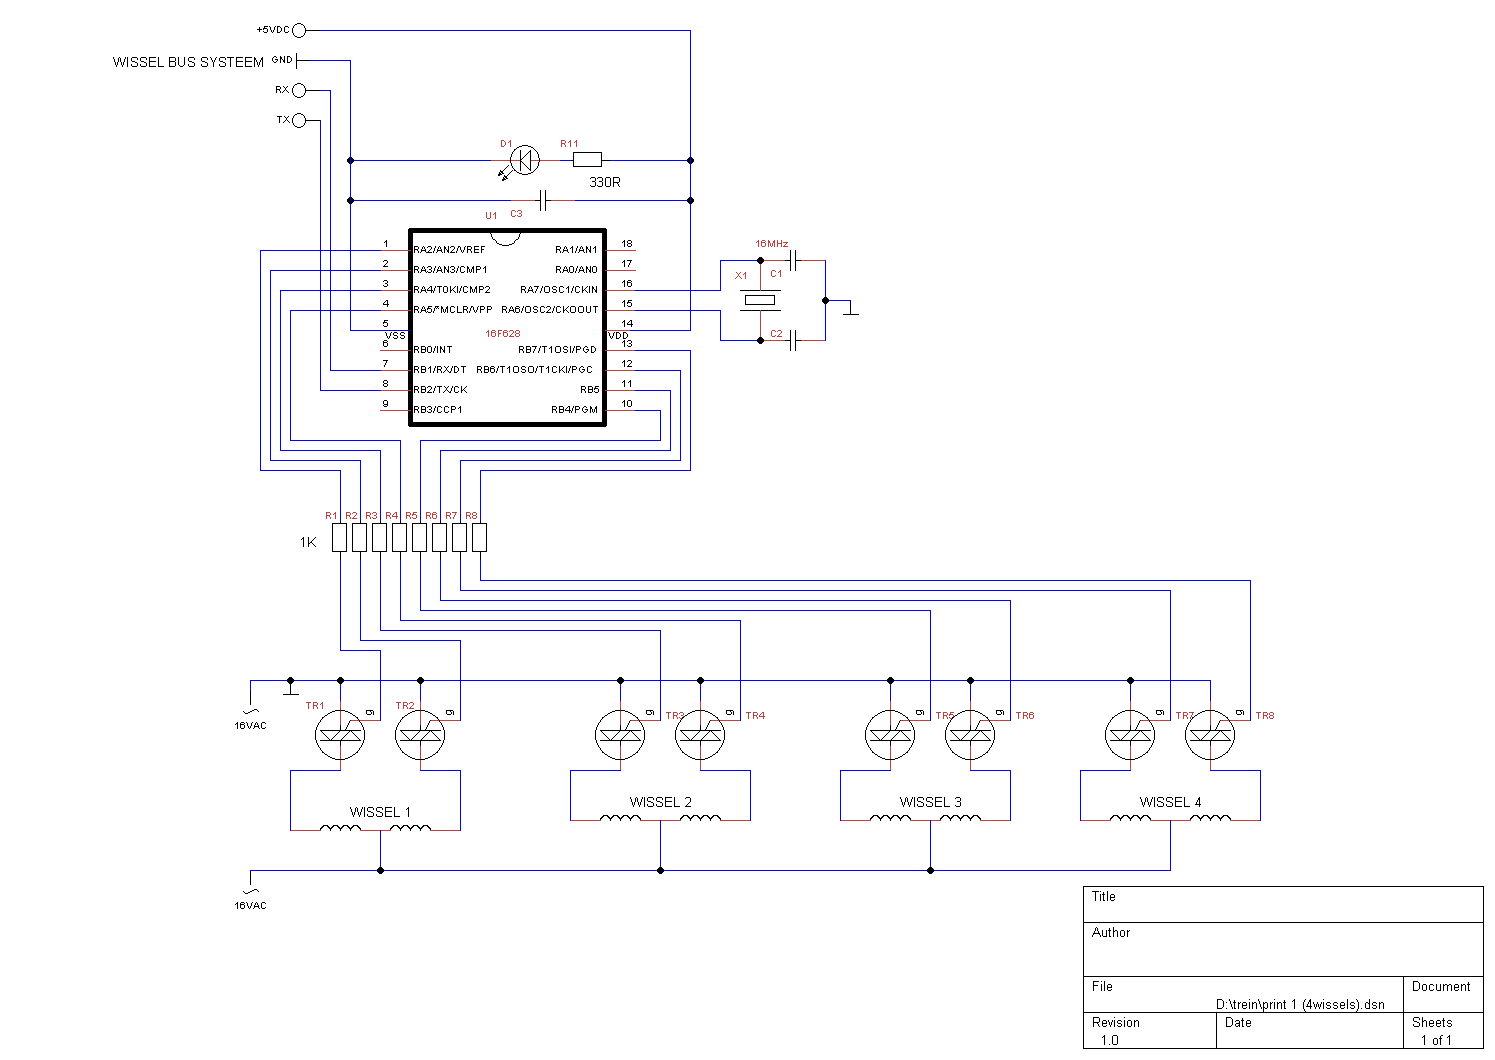Select the WISSEL 4 coil label
The image size is (1495, 1060).
tap(1170, 802)
